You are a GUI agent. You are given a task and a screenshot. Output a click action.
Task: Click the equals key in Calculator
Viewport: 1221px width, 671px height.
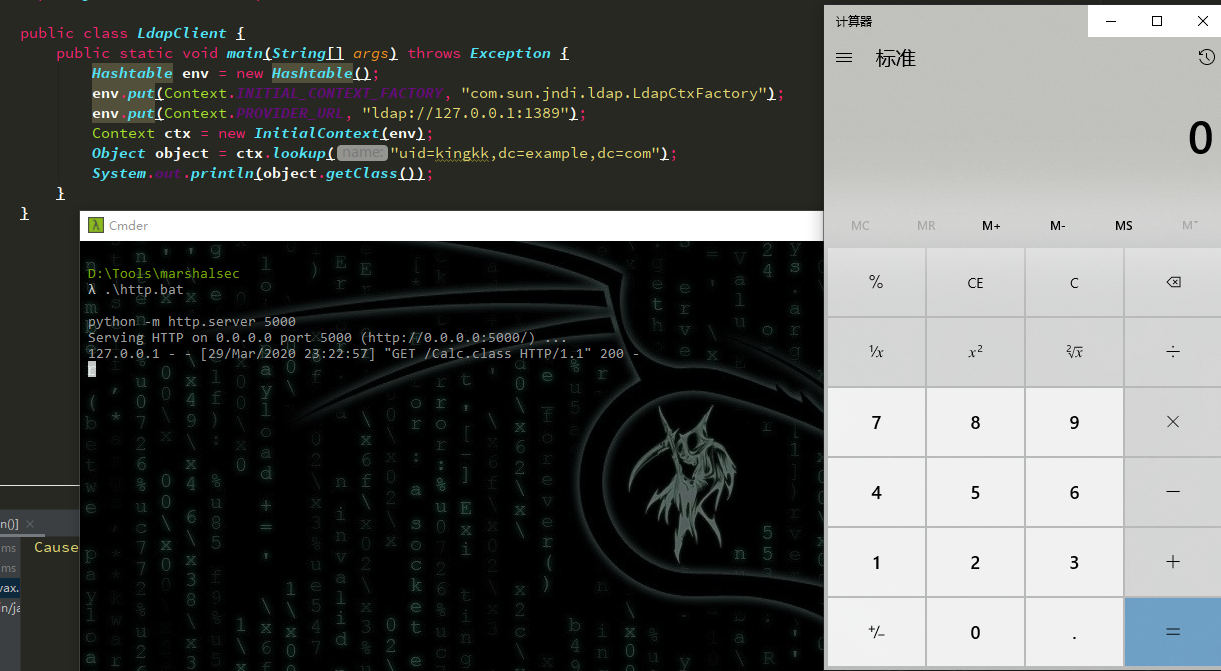click(x=1173, y=632)
